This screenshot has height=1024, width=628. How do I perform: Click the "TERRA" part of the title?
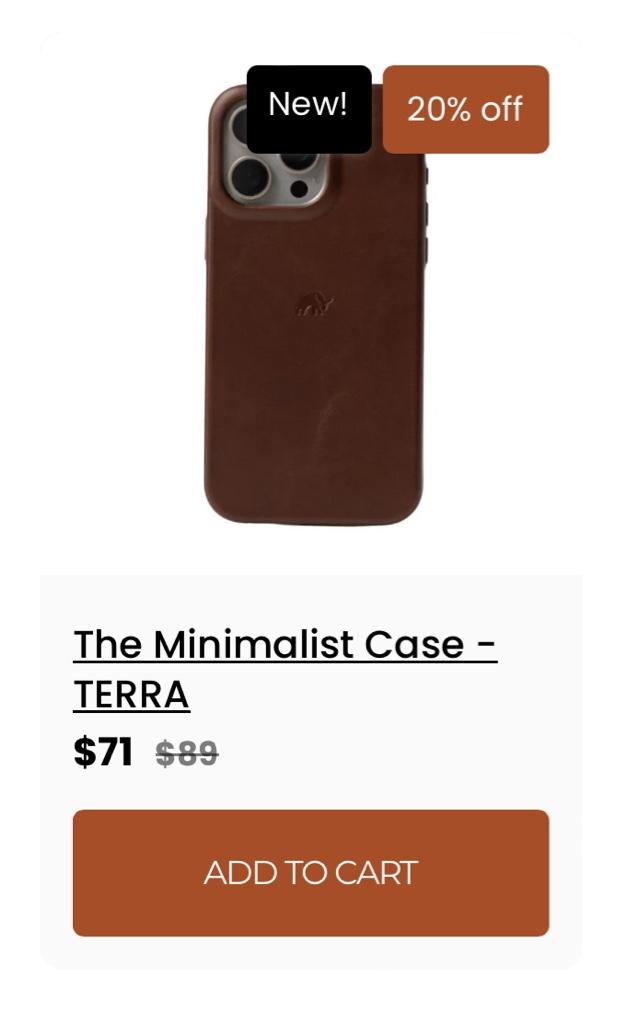point(131,694)
